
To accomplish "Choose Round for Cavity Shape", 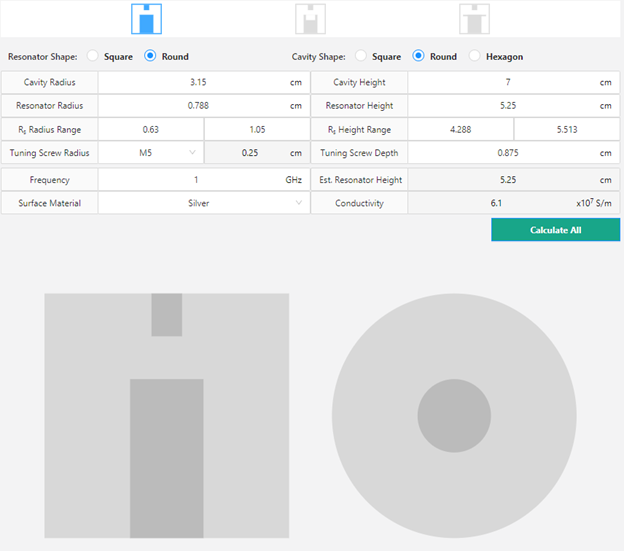I will click(x=418, y=56).
